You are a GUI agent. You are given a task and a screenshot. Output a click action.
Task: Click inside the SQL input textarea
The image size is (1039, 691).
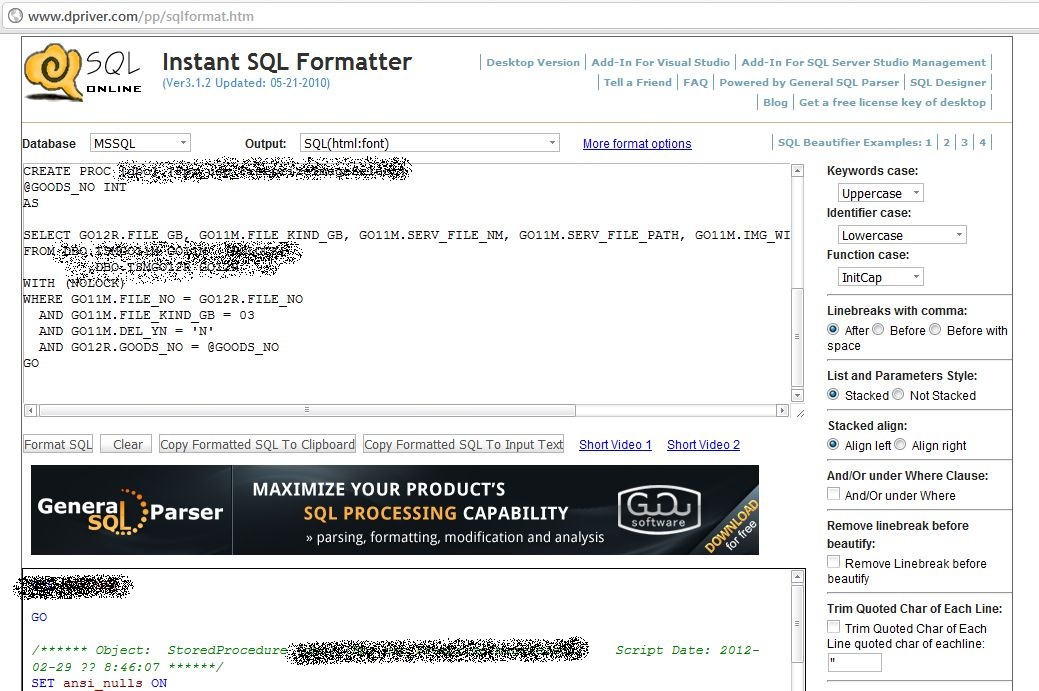point(407,284)
